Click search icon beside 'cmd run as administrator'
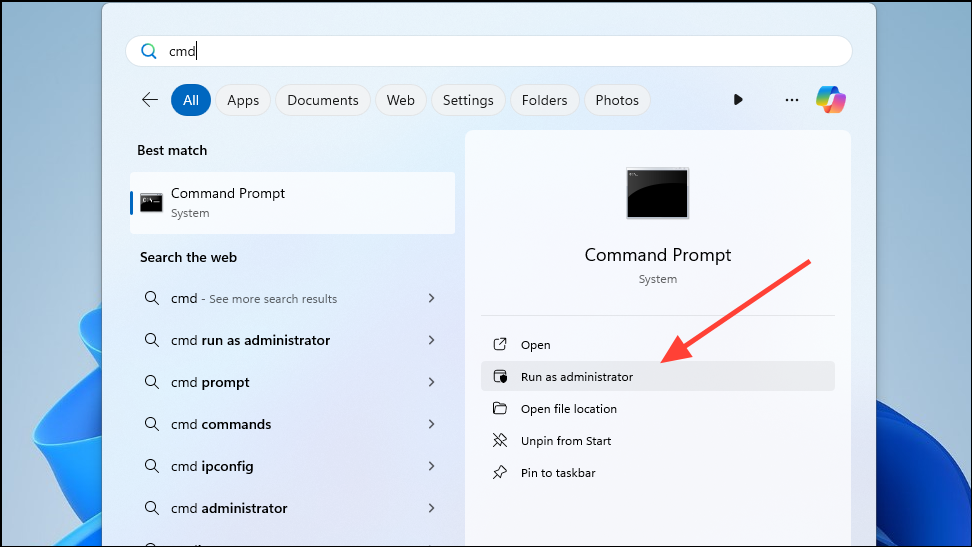The height and width of the screenshot is (547, 972). [x=152, y=340]
